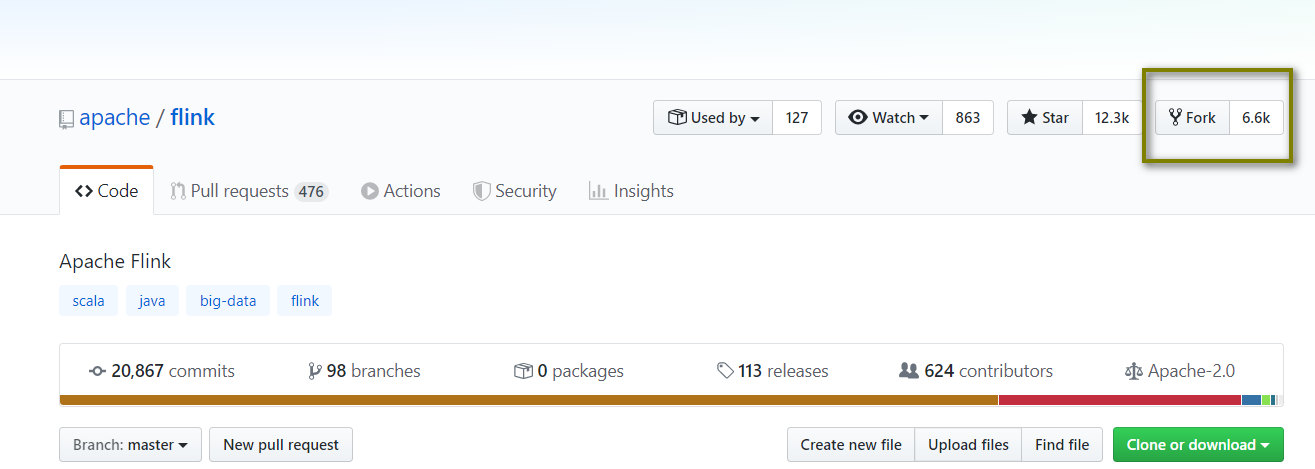Image resolution: width=1315 pixels, height=469 pixels.
Task: Click the packages box icon
Action: [x=523, y=371]
